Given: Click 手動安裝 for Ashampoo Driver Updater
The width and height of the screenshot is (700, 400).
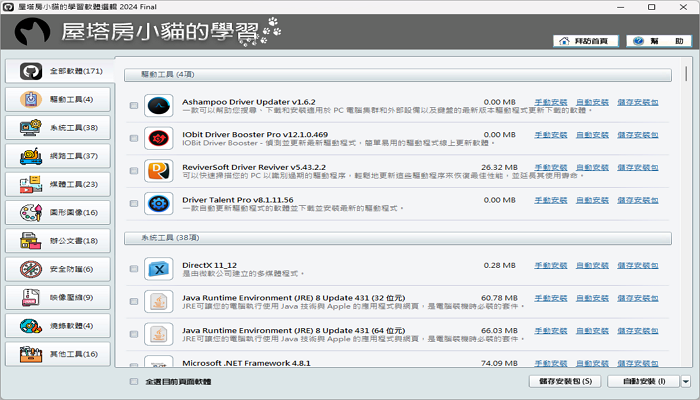Looking at the screenshot, I should point(551,102).
